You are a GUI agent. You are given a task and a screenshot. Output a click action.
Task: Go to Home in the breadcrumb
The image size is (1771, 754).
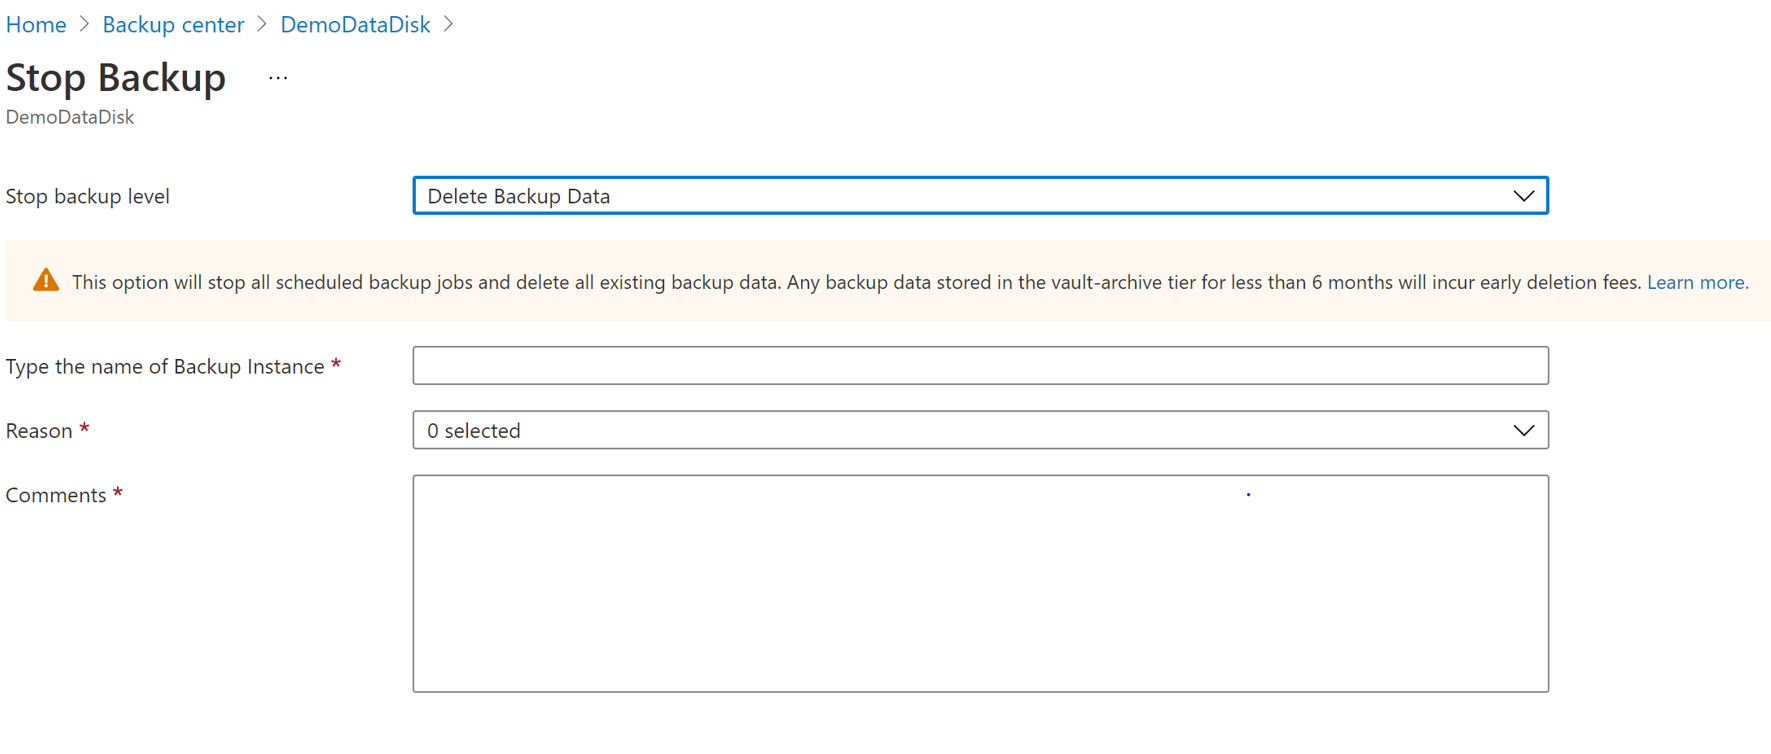[36, 24]
